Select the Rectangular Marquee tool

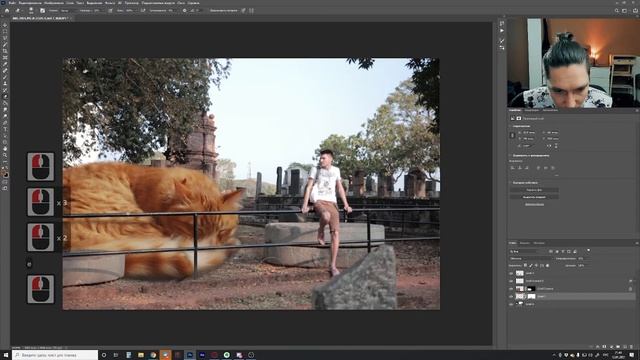pos(5,31)
